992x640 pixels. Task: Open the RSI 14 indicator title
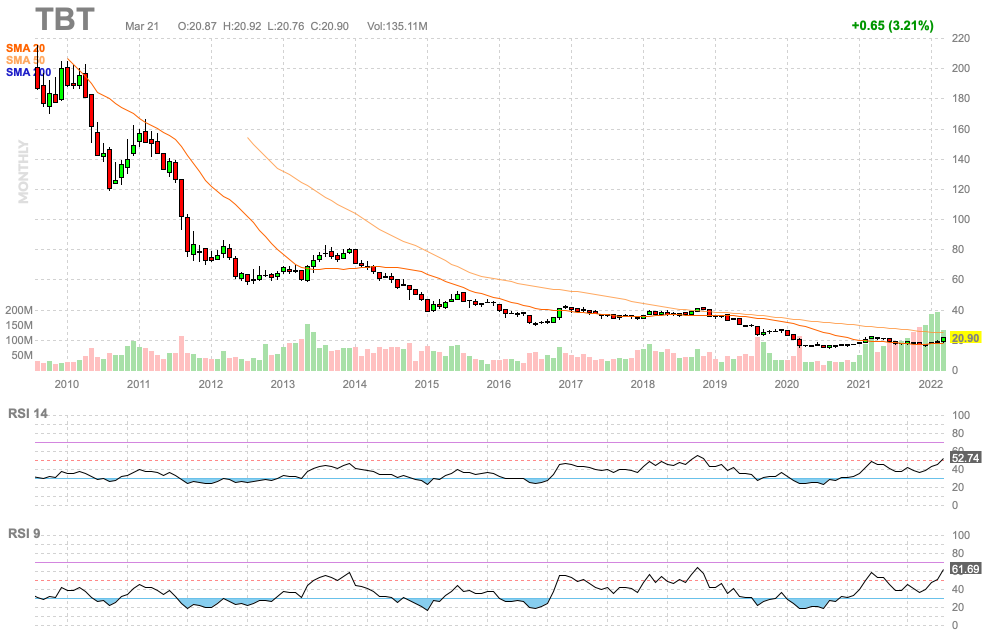(28, 413)
